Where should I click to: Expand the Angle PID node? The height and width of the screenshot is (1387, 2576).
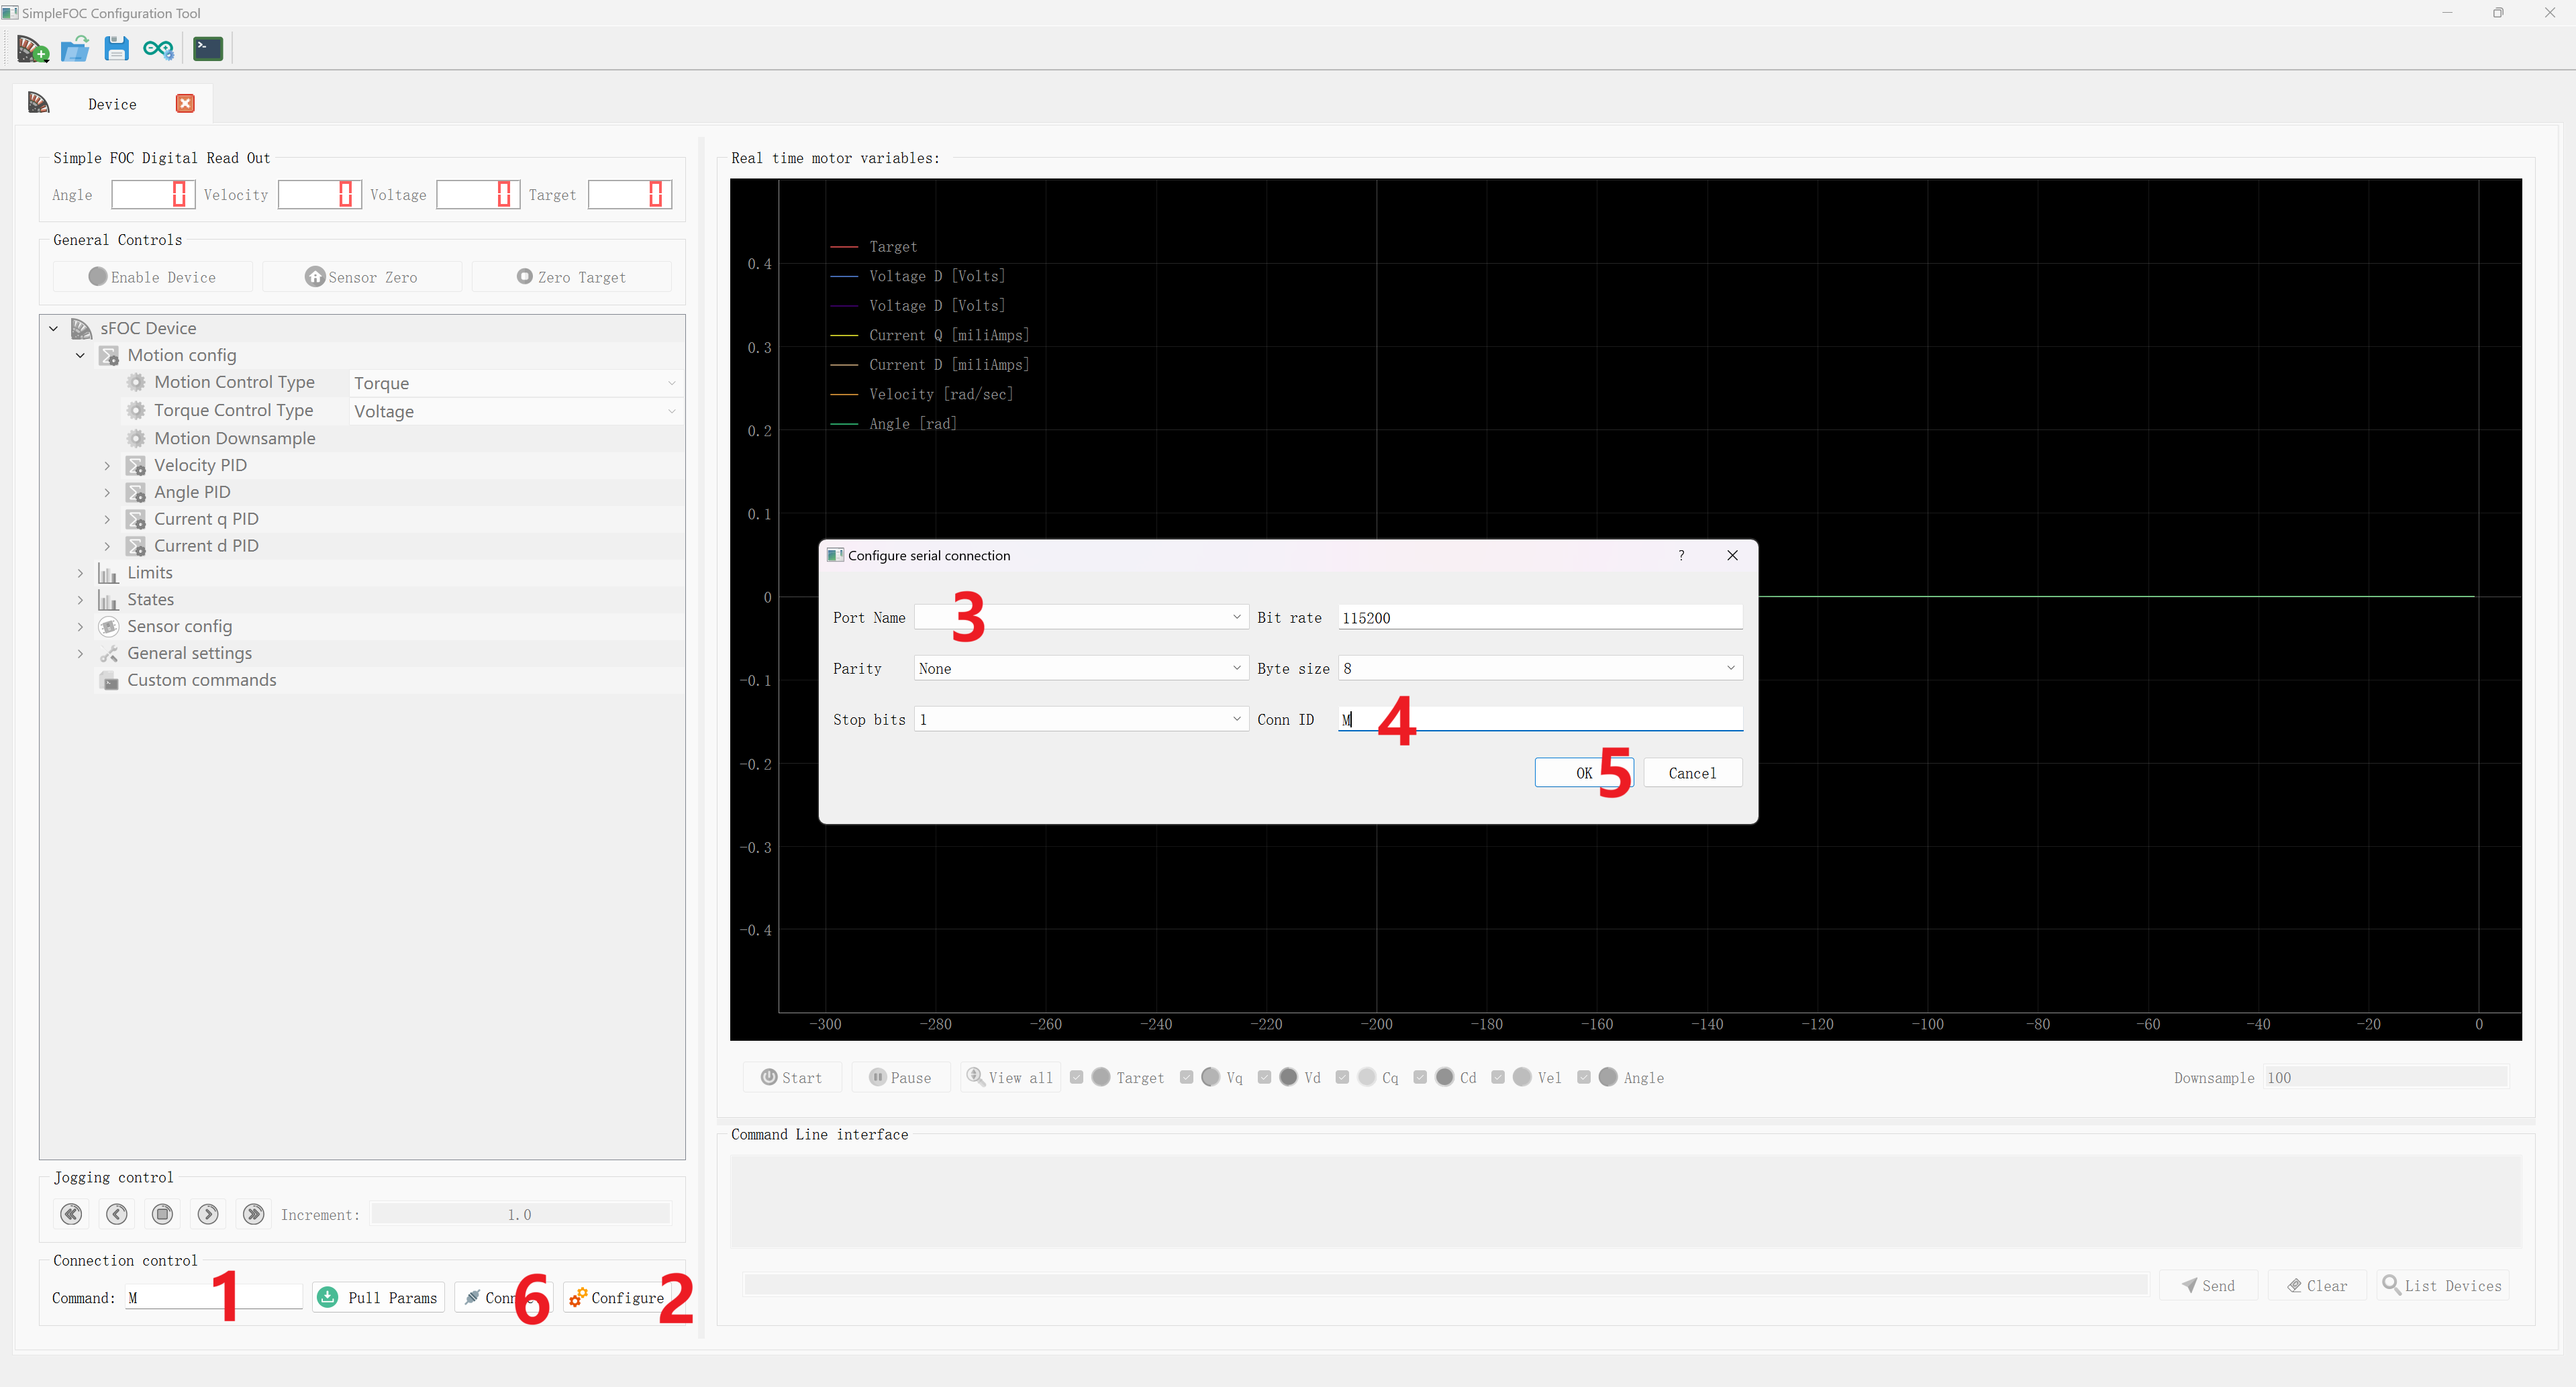[x=108, y=492]
